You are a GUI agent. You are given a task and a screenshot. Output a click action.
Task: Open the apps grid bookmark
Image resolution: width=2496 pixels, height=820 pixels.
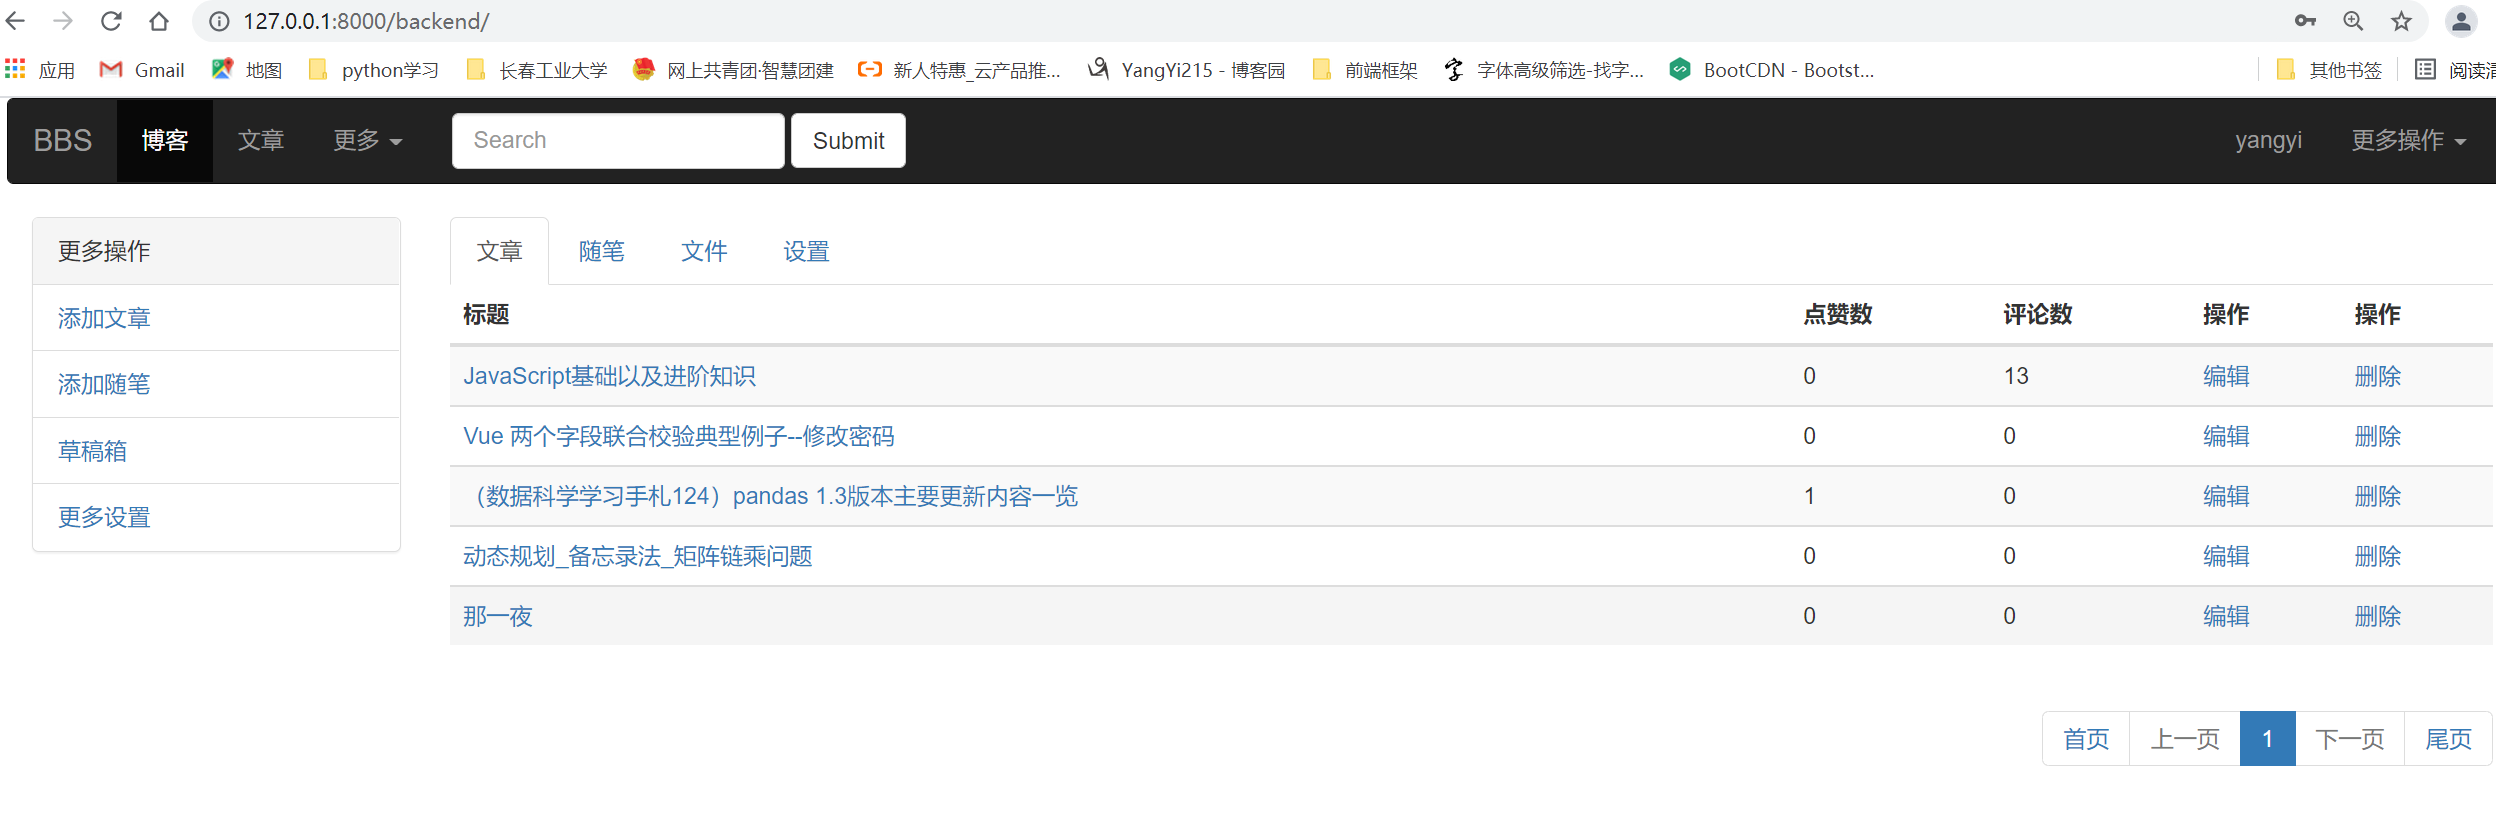click(40, 70)
